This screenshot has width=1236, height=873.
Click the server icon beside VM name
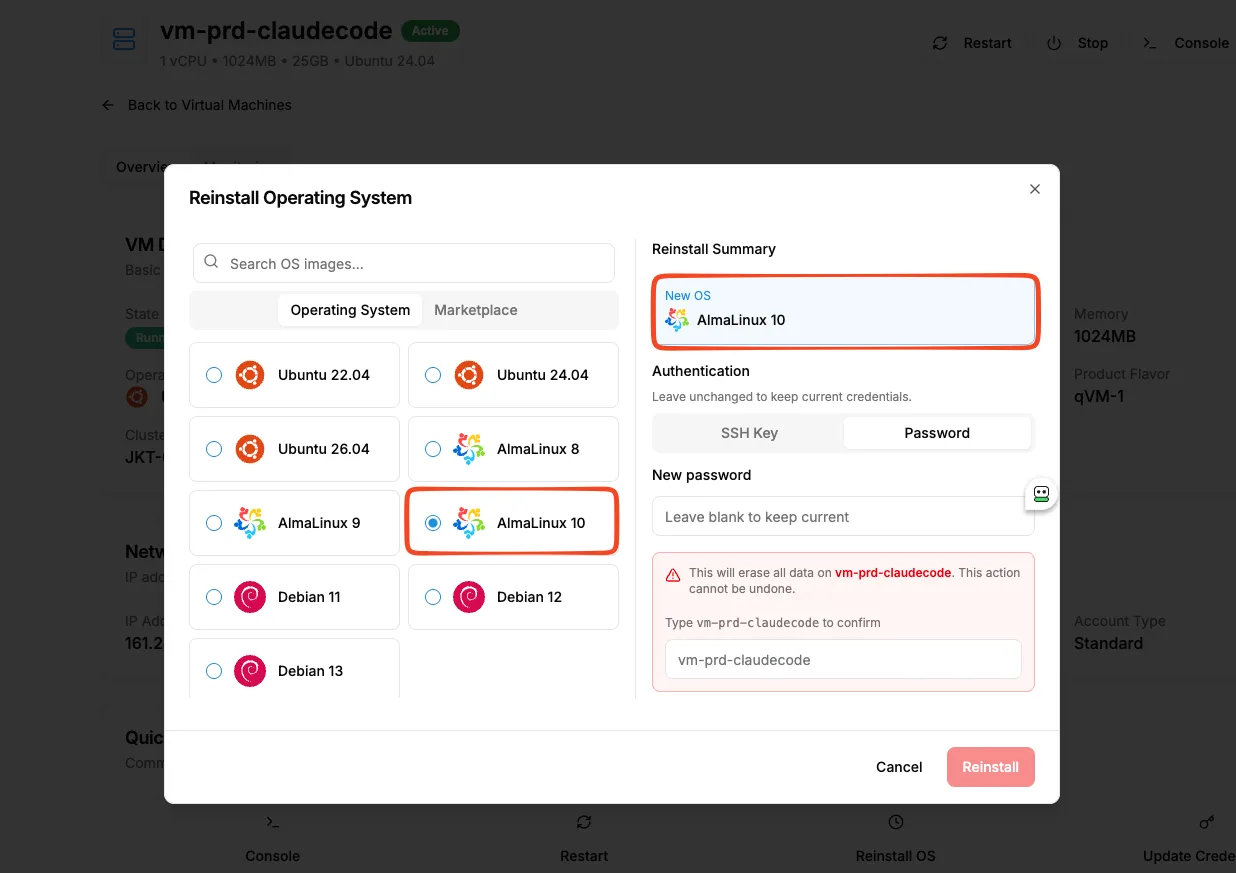(124, 40)
